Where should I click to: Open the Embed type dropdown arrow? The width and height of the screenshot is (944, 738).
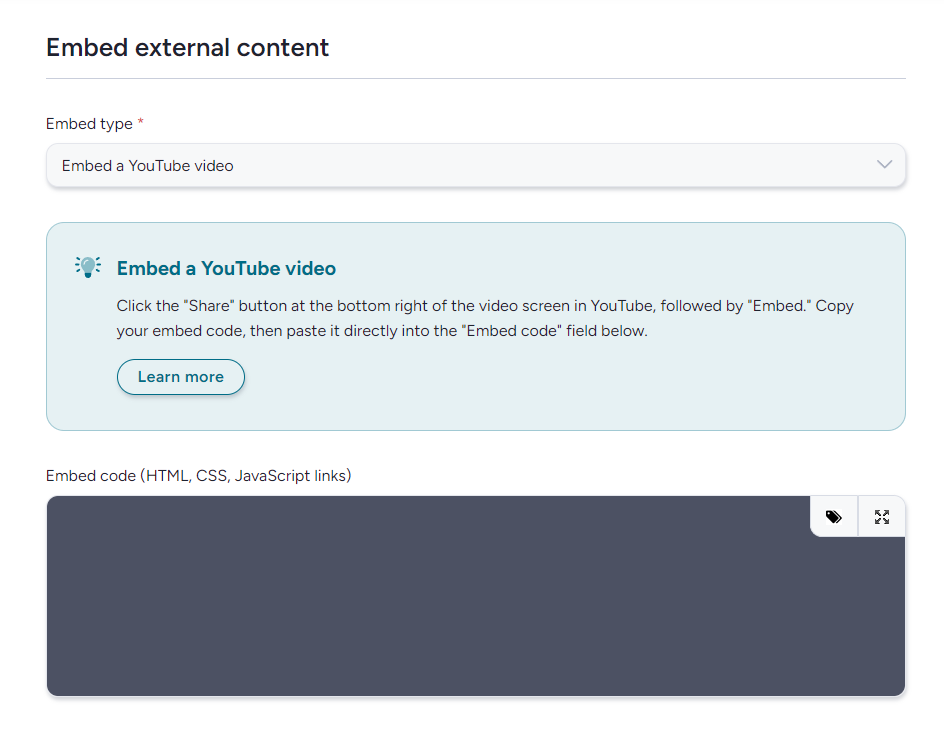point(884,165)
